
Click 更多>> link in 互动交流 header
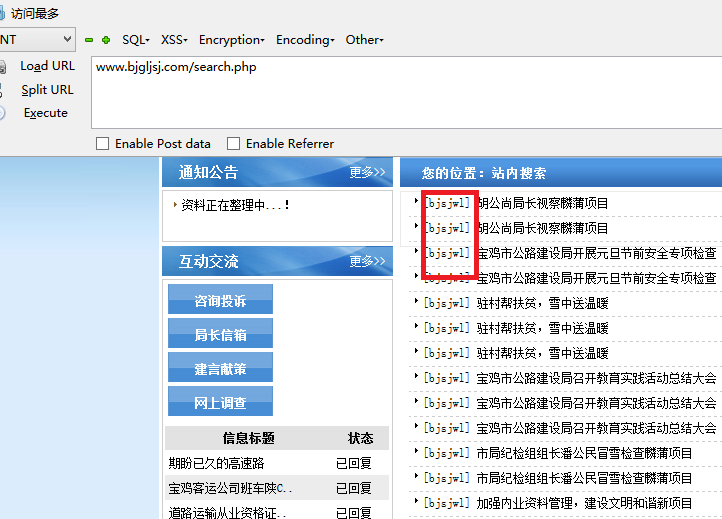click(x=367, y=261)
